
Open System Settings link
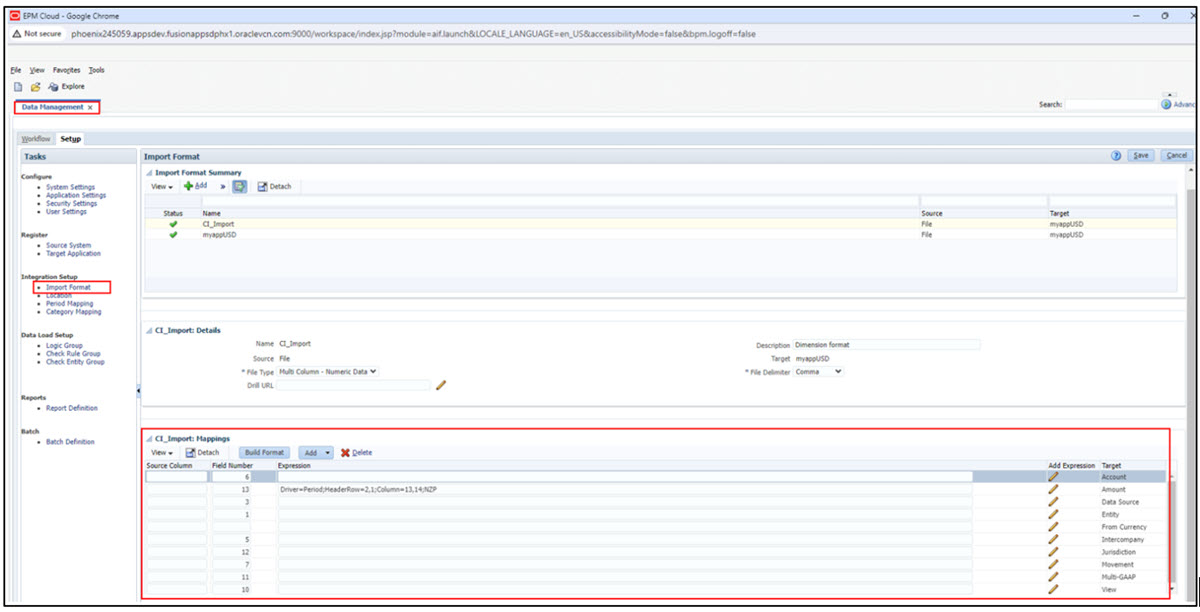tap(70, 187)
